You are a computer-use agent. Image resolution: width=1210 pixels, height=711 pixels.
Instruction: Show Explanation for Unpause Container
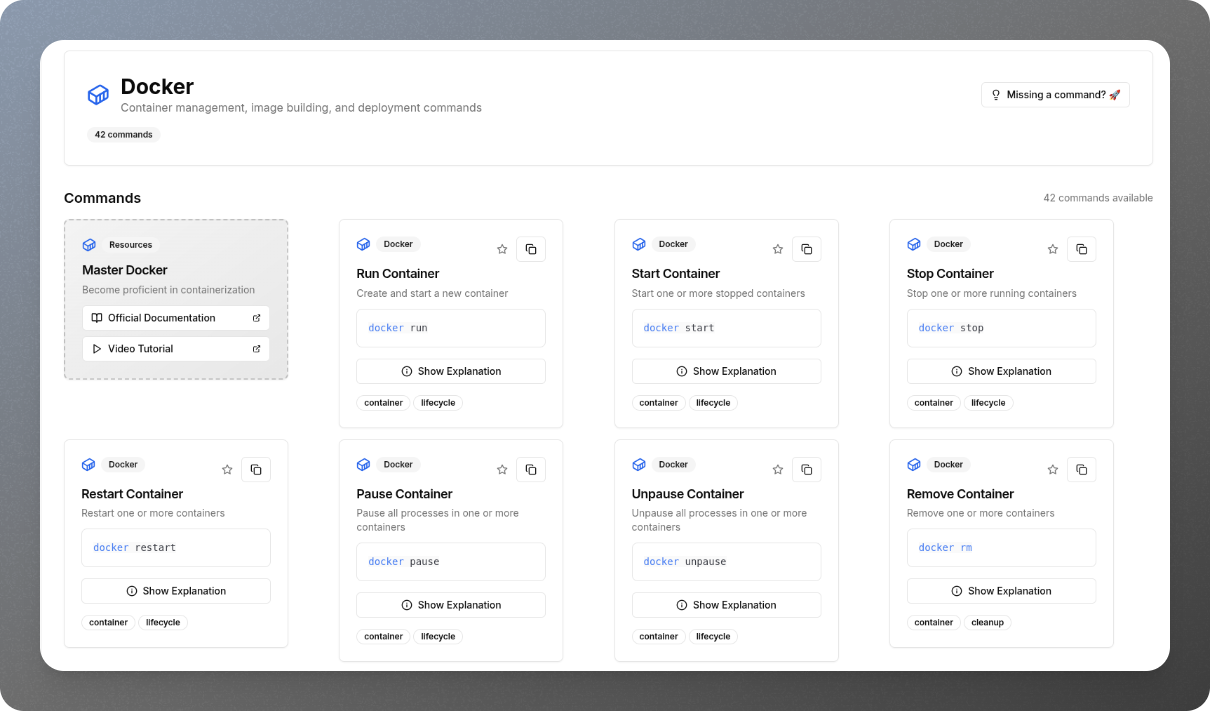tap(726, 605)
